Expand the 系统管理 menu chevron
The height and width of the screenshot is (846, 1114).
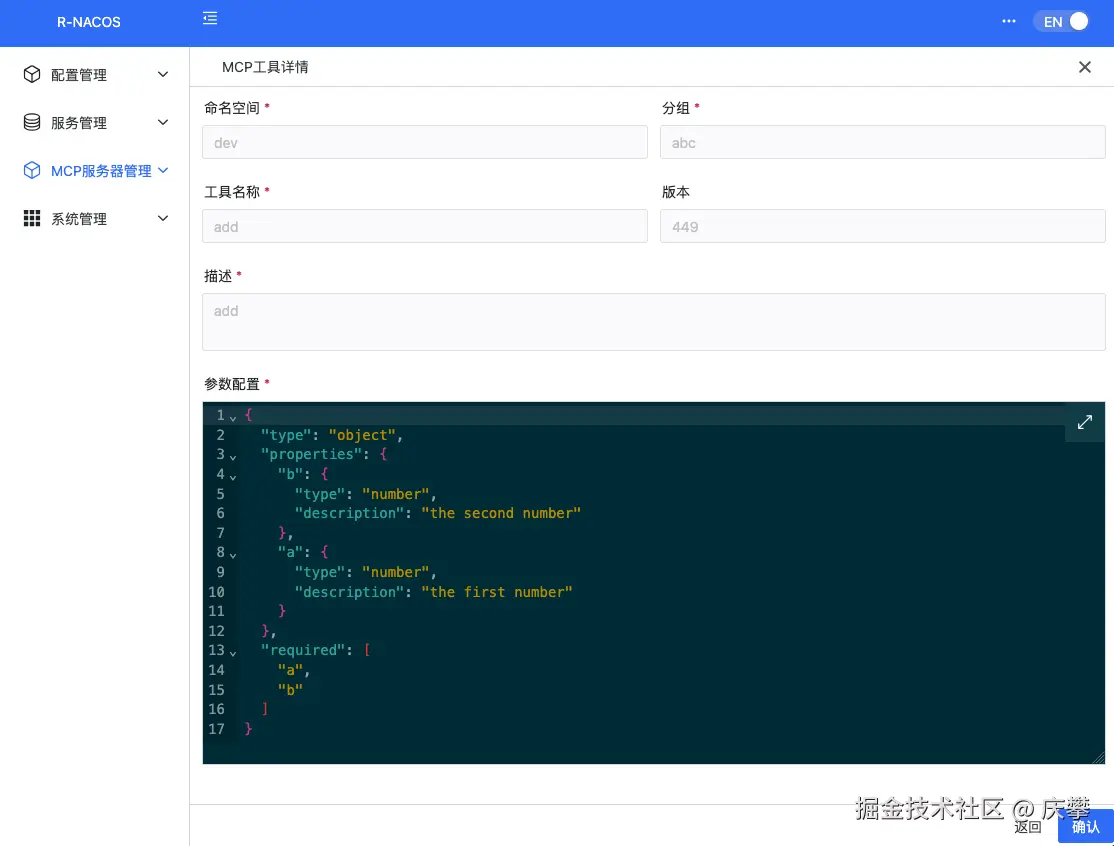(163, 218)
